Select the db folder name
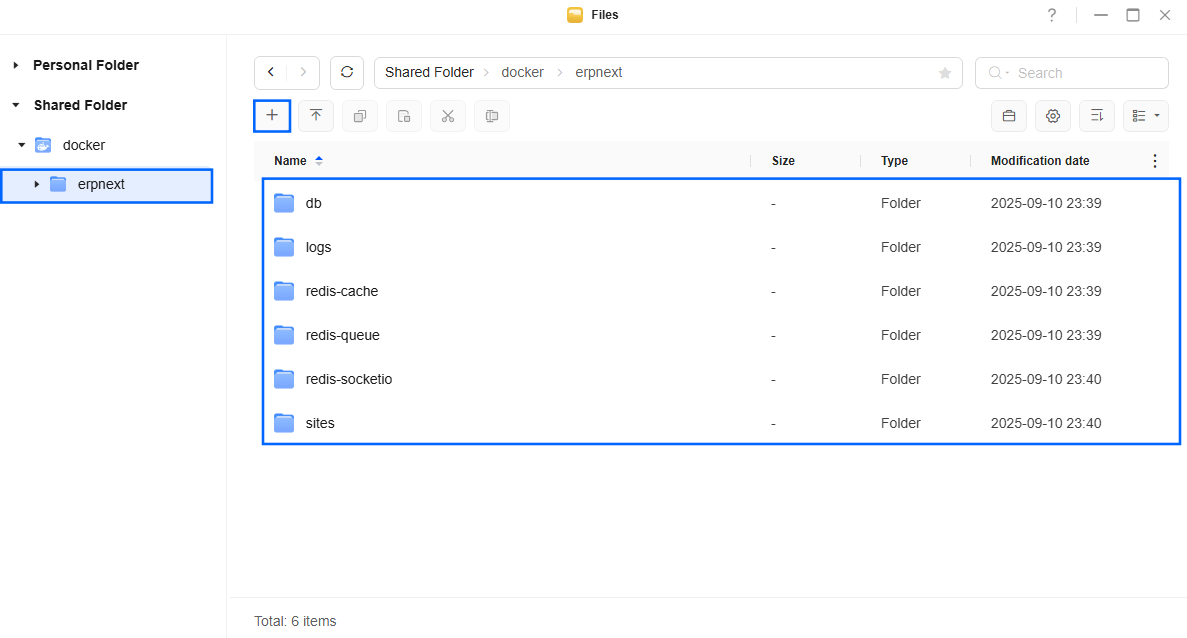This screenshot has width=1187, height=638. coord(313,203)
